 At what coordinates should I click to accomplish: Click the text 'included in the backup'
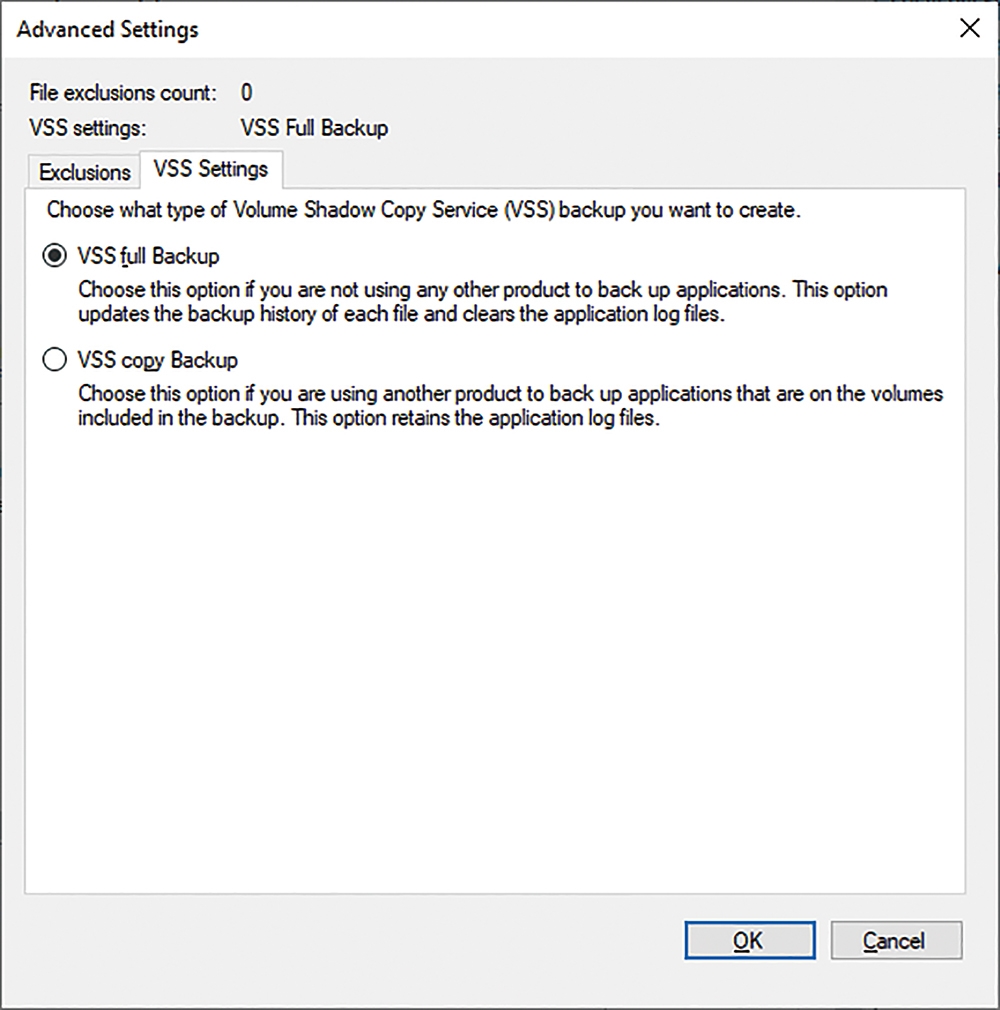179,418
